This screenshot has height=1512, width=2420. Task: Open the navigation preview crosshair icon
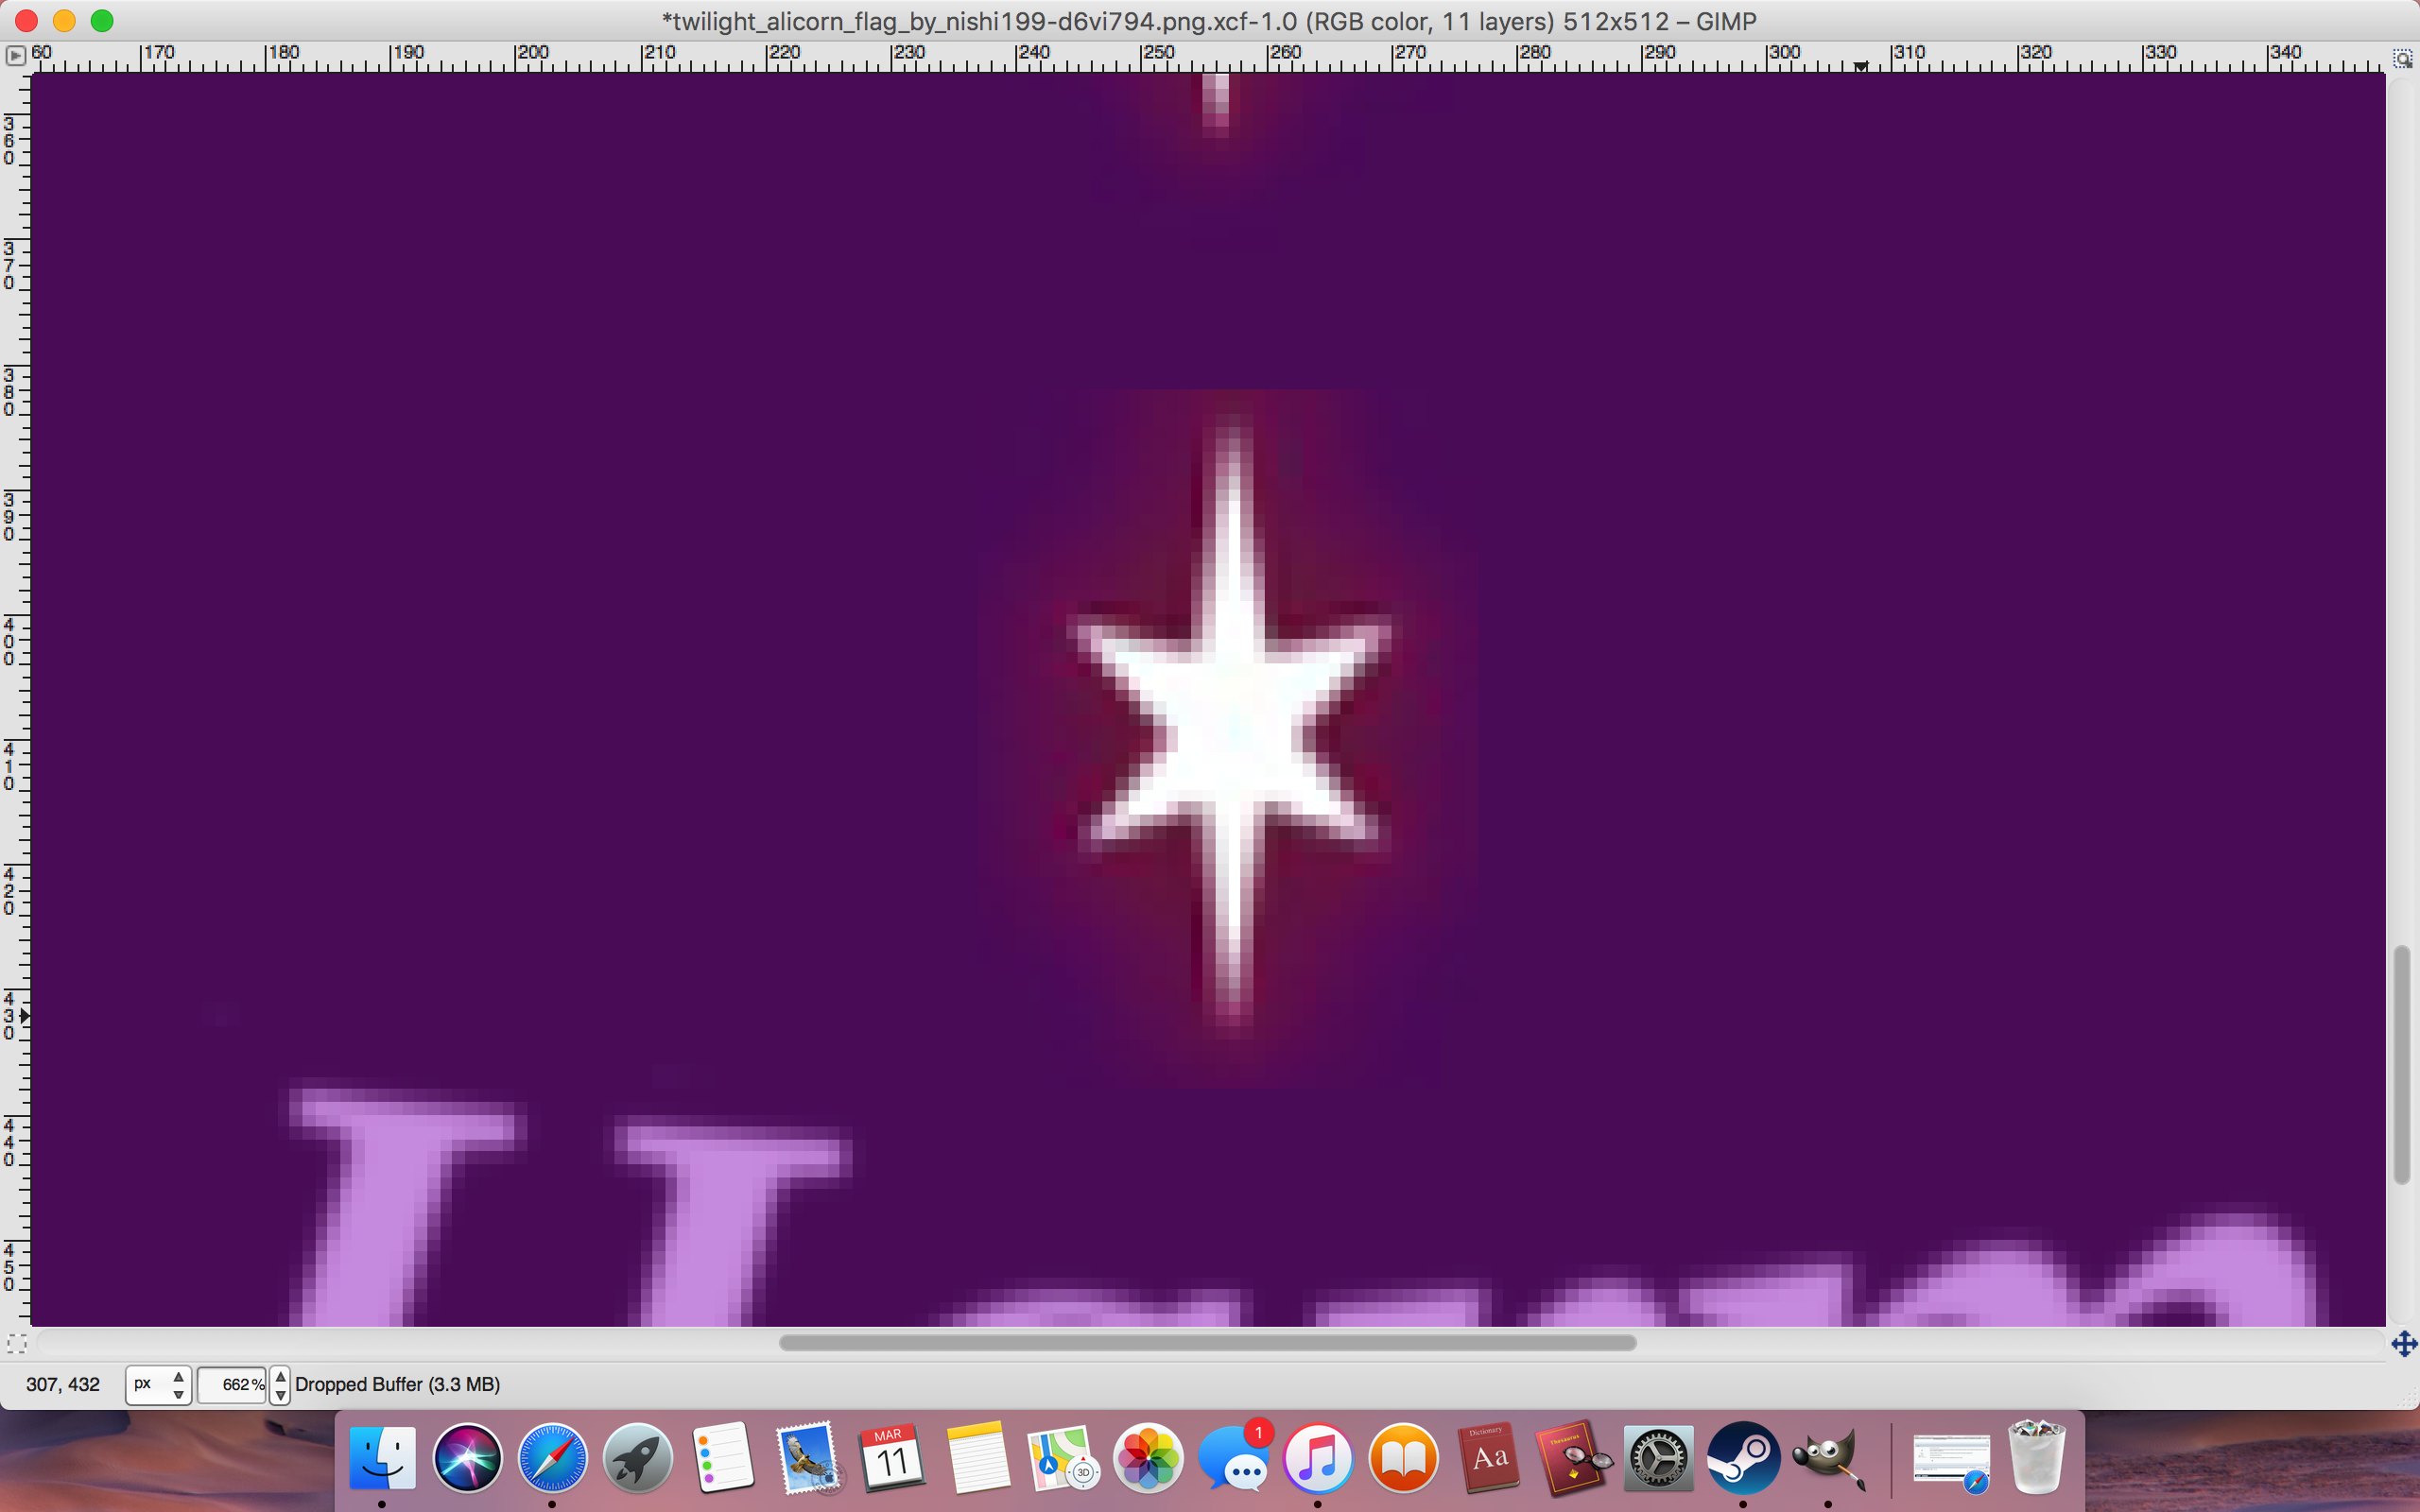2404,1344
